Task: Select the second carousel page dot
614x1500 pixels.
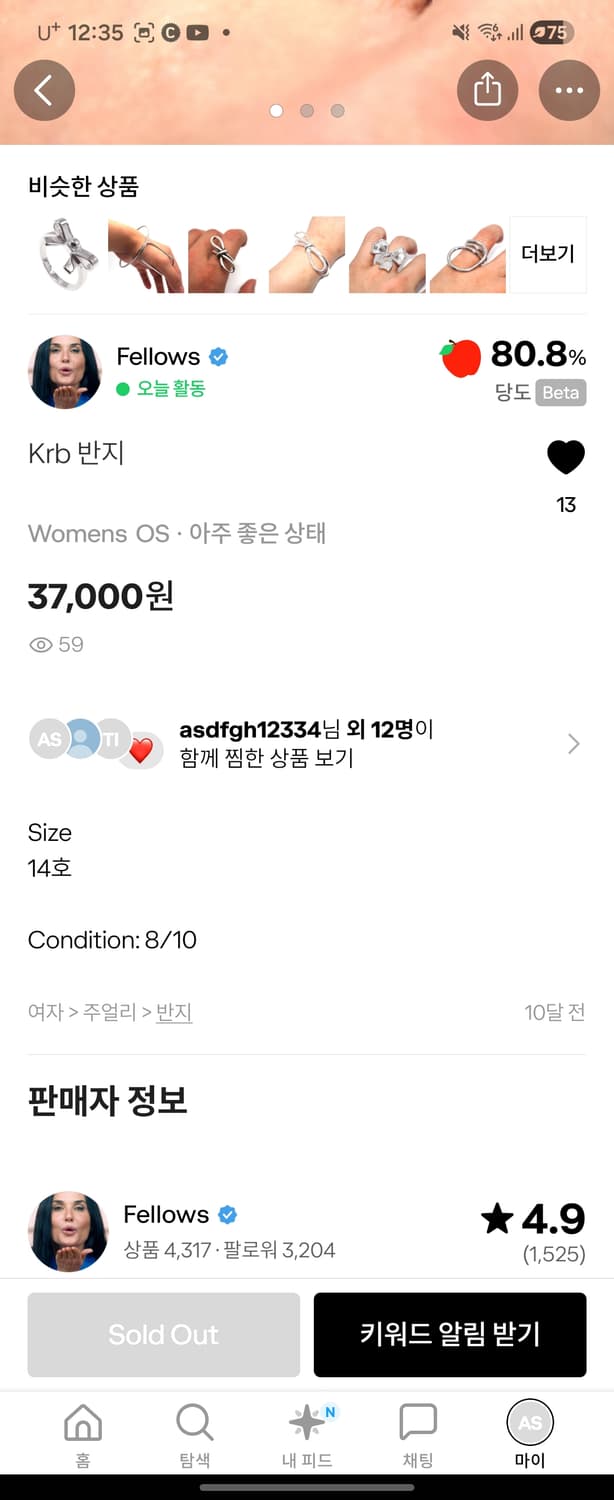Action: [x=306, y=111]
